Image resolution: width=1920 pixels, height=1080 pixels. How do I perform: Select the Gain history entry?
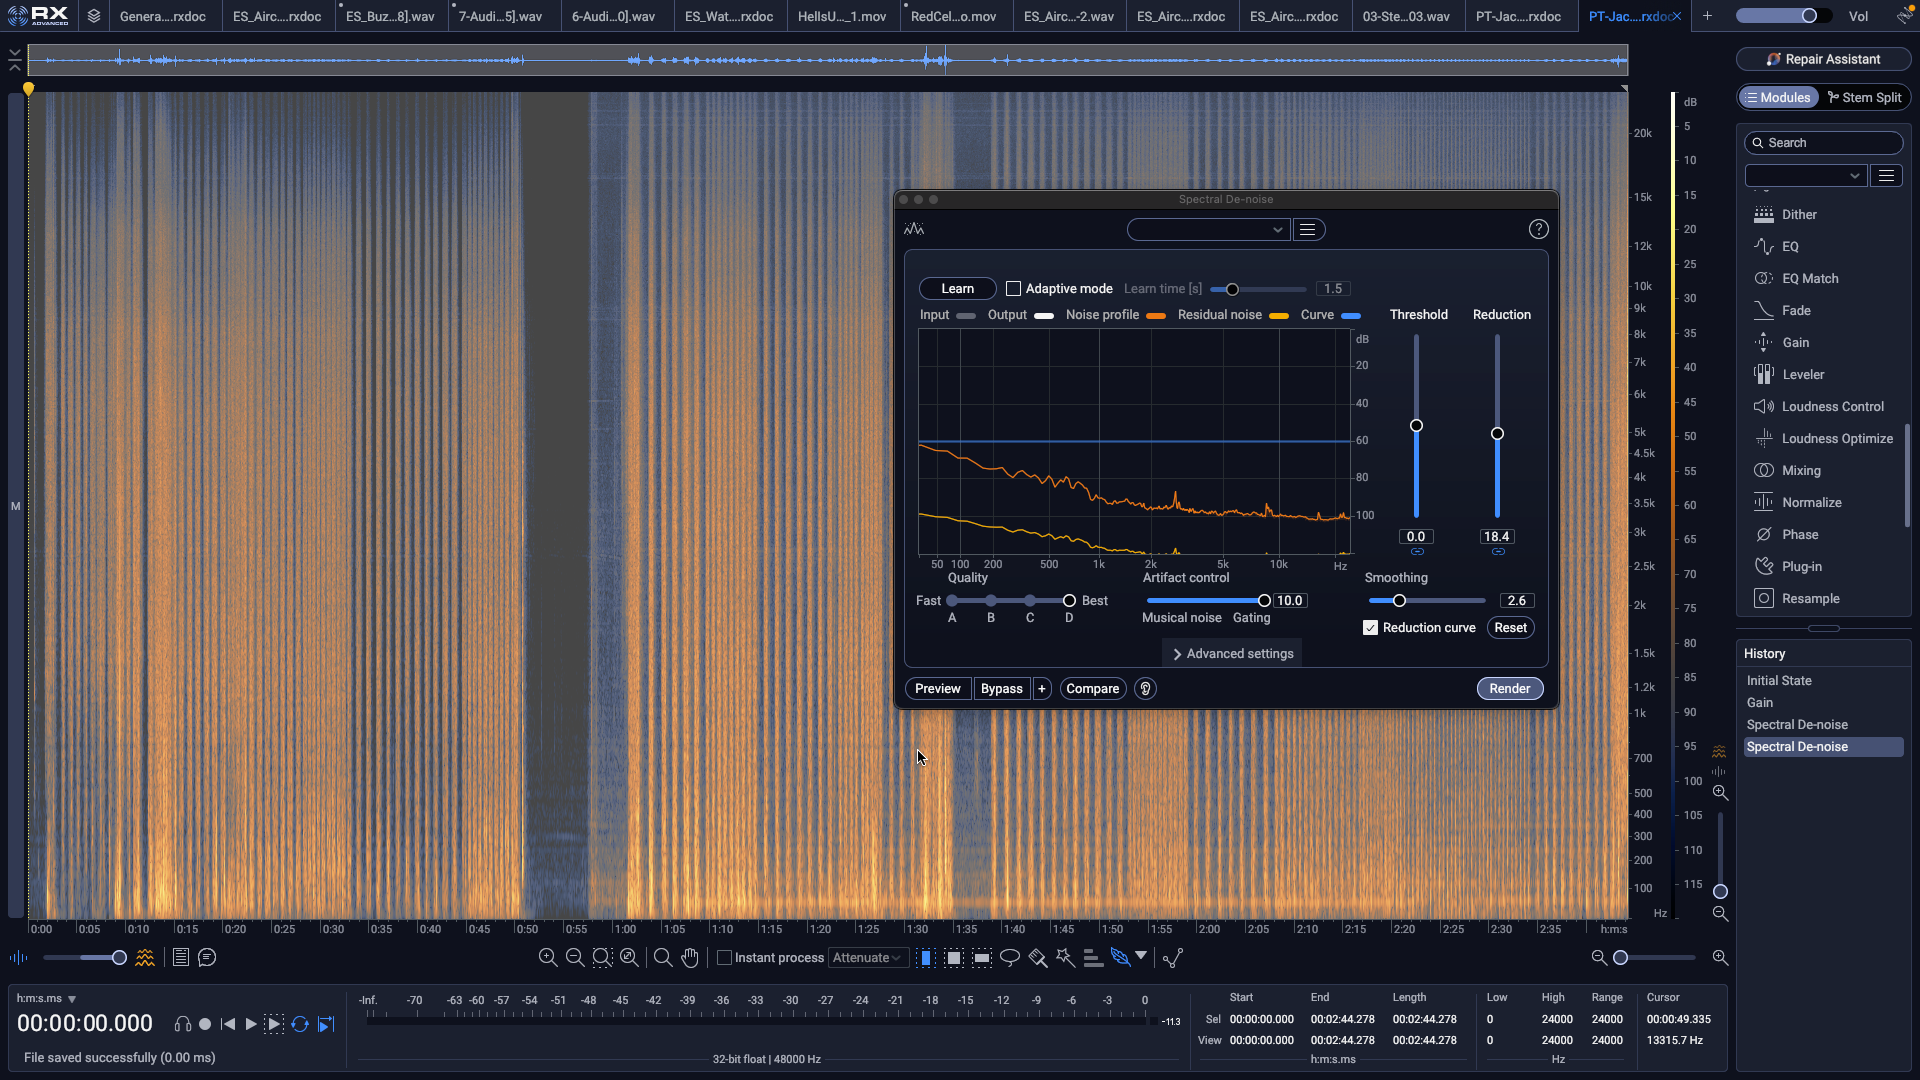click(1822, 702)
